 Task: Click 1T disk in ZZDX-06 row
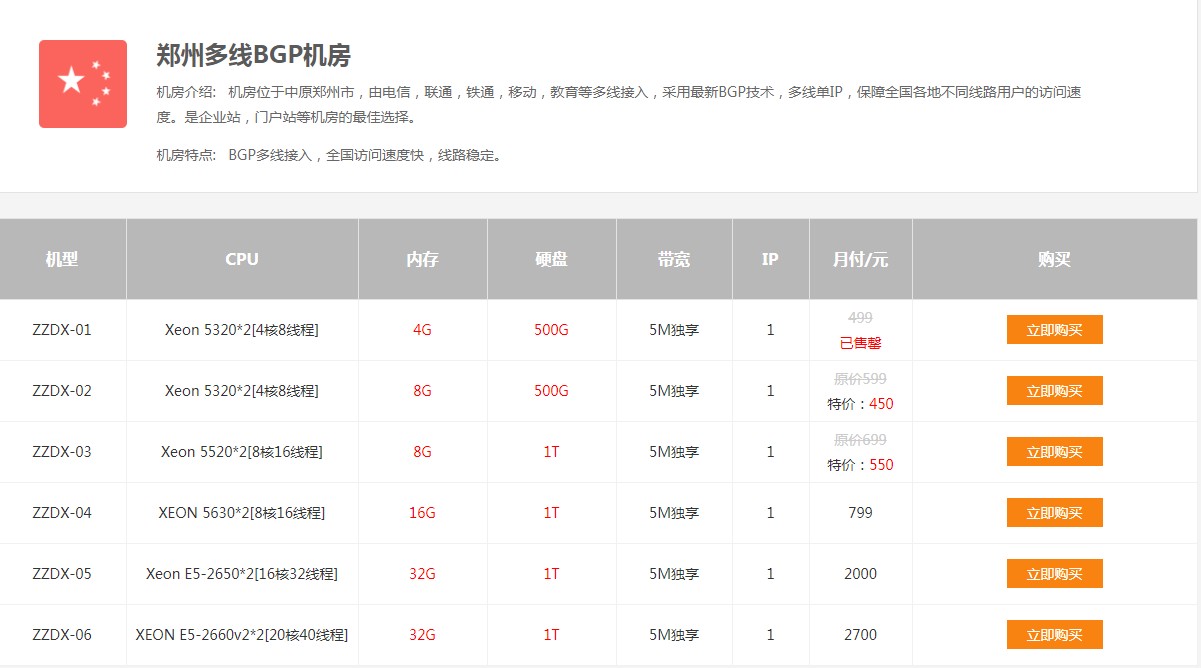(x=551, y=635)
